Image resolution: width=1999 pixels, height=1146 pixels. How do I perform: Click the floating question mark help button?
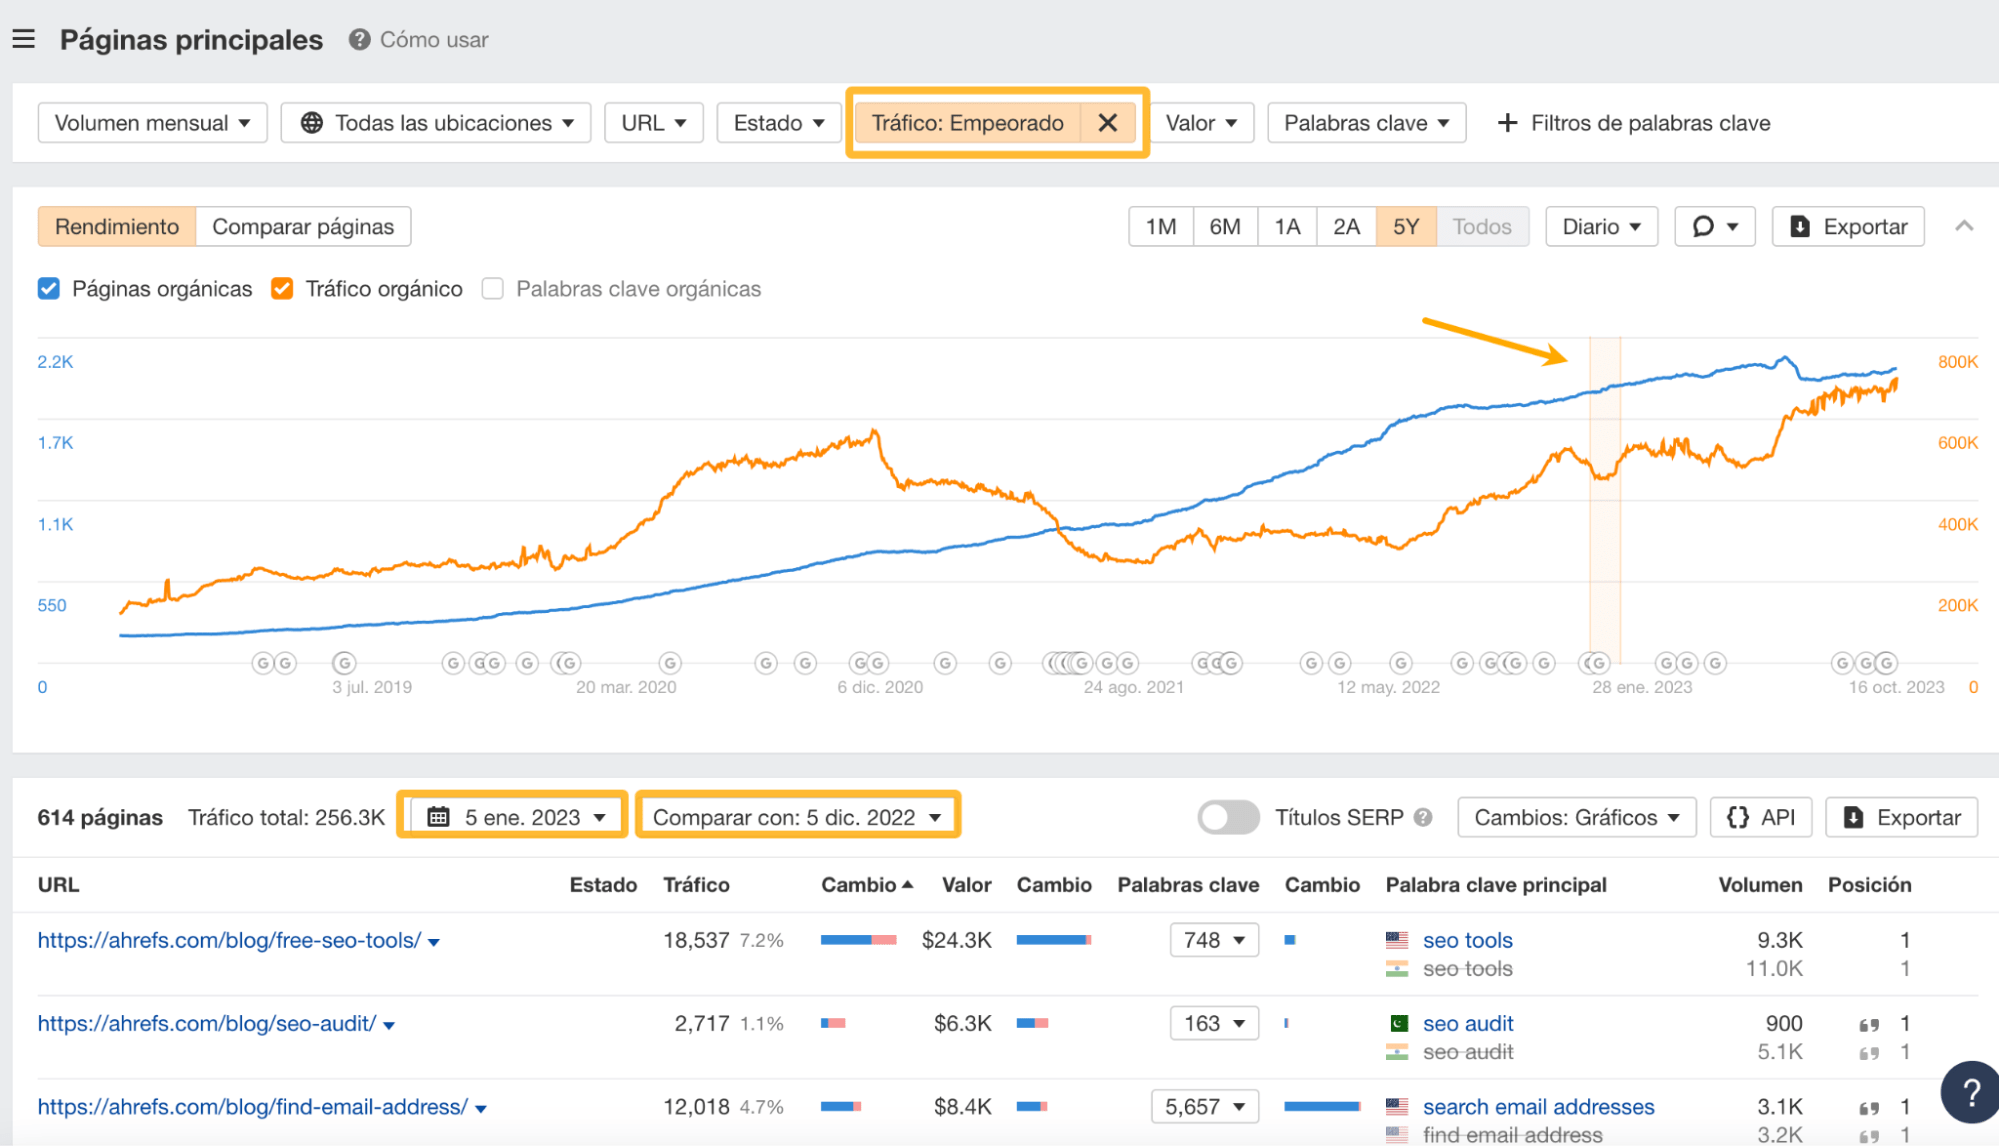1970,1091
